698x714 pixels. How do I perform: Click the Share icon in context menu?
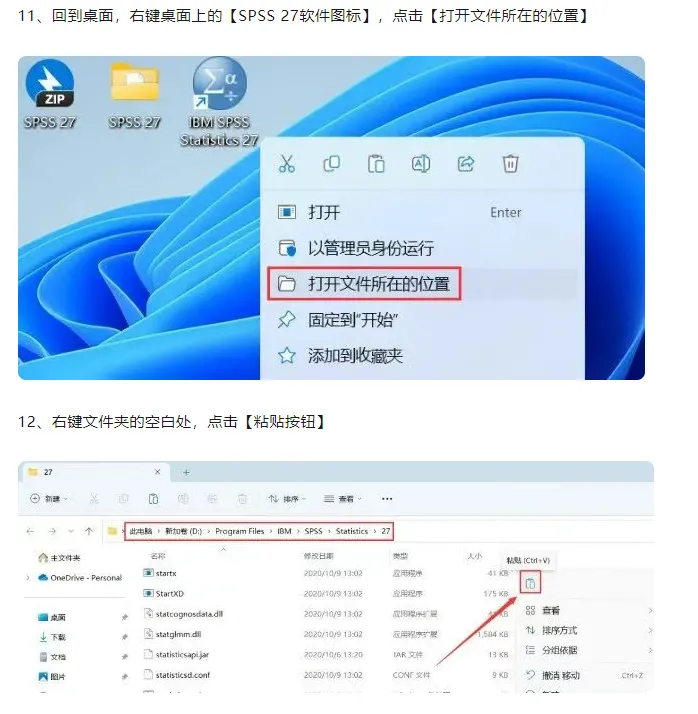click(x=466, y=164)
